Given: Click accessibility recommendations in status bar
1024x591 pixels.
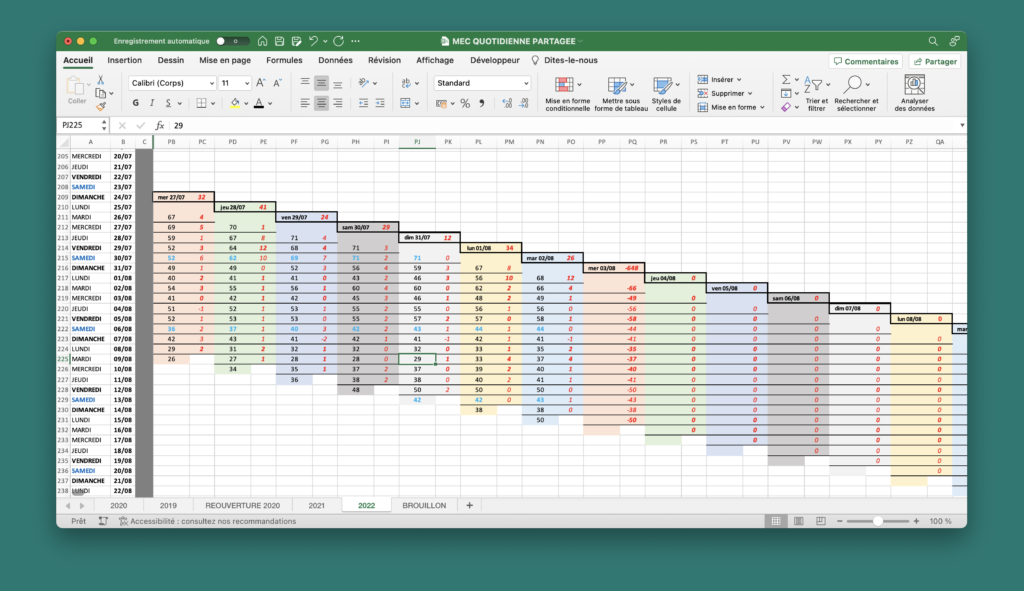Looking at the screenshot, I should 208,521.
